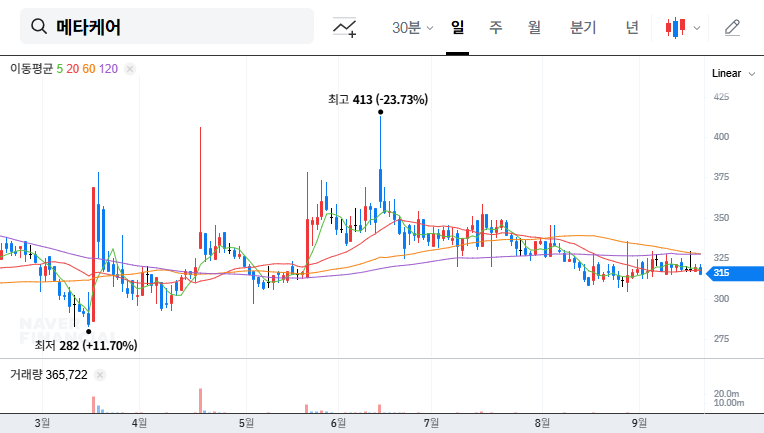Open the 30분 interval dropdown
Image resolution: width=764 pixels, height=433 pixels.
click(412, 27)
